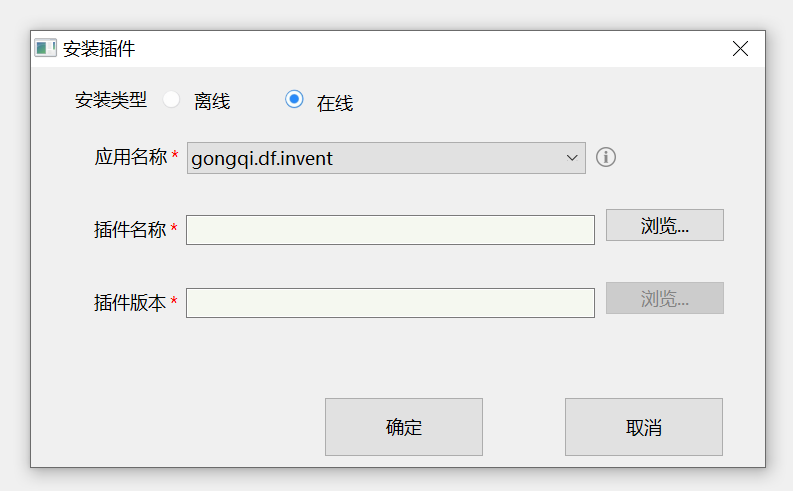Focus the 插件名称 input field
Image resolution: width=793 pixels, height=491 pixels.
[x=390, y=230]
